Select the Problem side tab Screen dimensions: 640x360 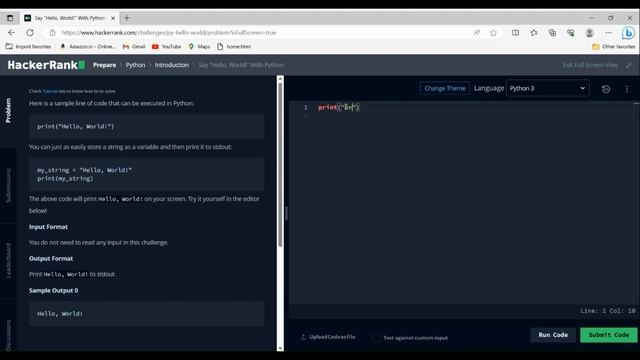8,110
